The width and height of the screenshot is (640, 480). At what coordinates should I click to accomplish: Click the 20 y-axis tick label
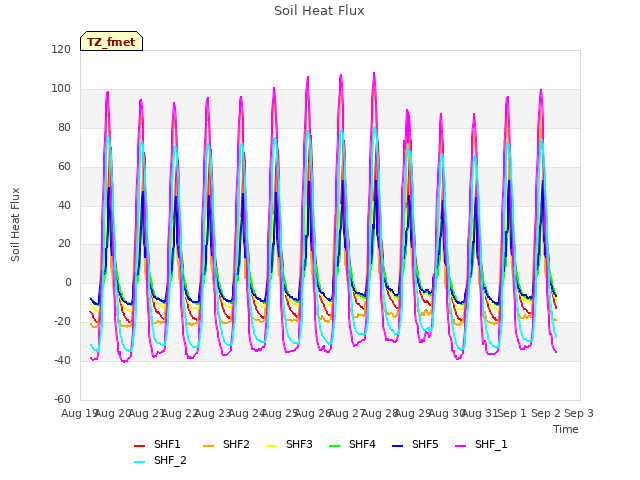pyautogui.click(x=64, y=244)
